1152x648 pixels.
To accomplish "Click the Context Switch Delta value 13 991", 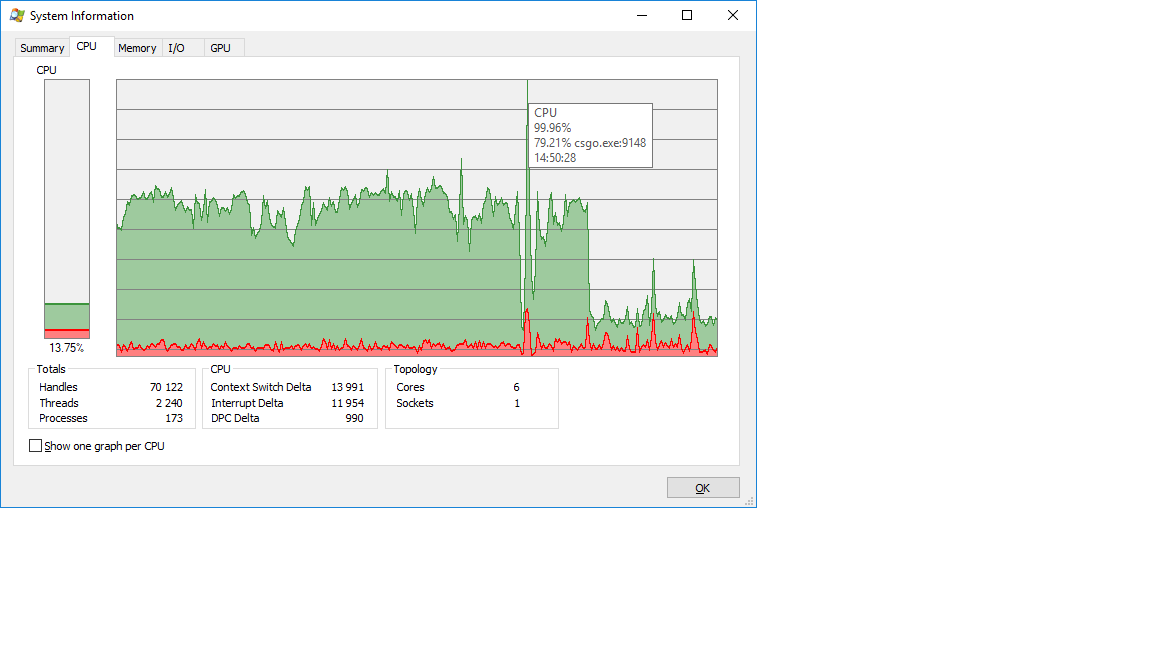I will pyautogui.click(x=348, y=387).
